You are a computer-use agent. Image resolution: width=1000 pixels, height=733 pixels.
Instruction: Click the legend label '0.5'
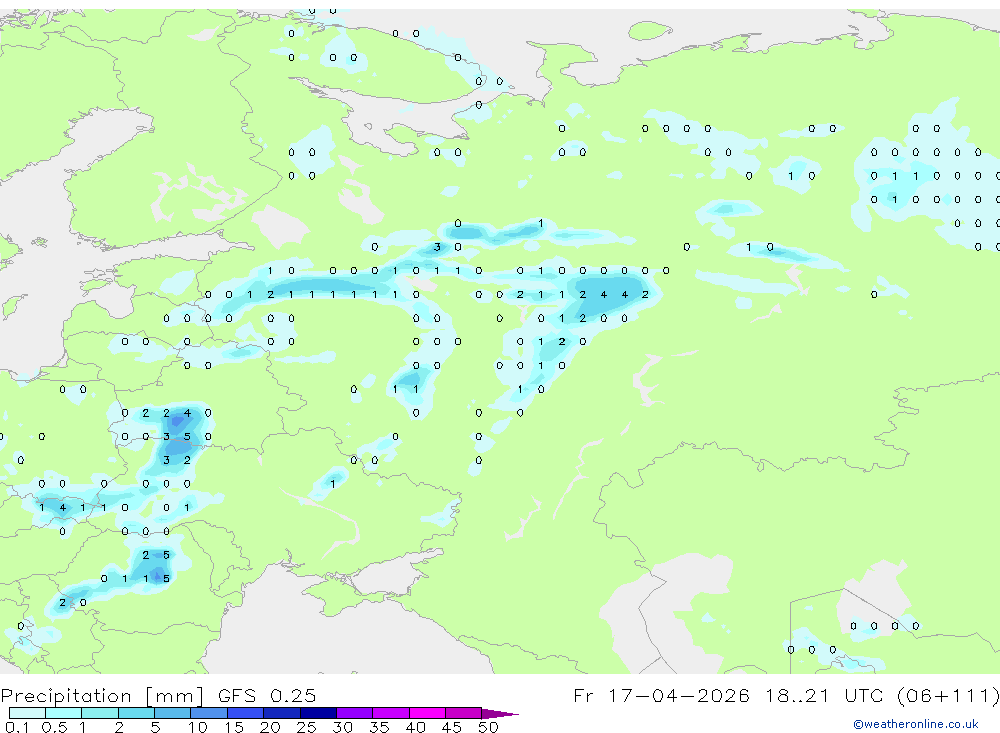pyautogui.click(x=54, y=727)
